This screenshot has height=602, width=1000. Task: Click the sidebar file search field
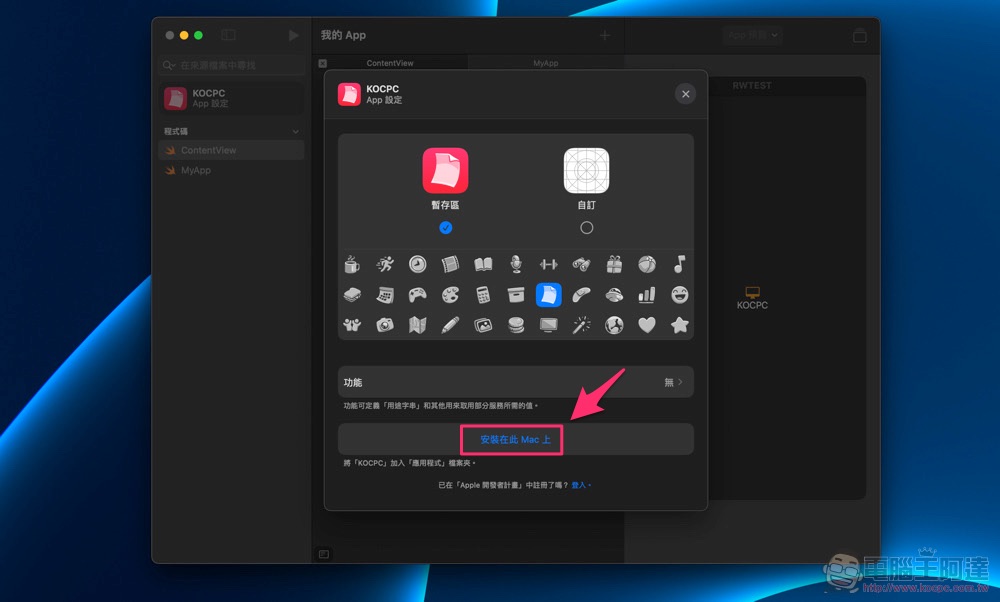pos(232,65)
